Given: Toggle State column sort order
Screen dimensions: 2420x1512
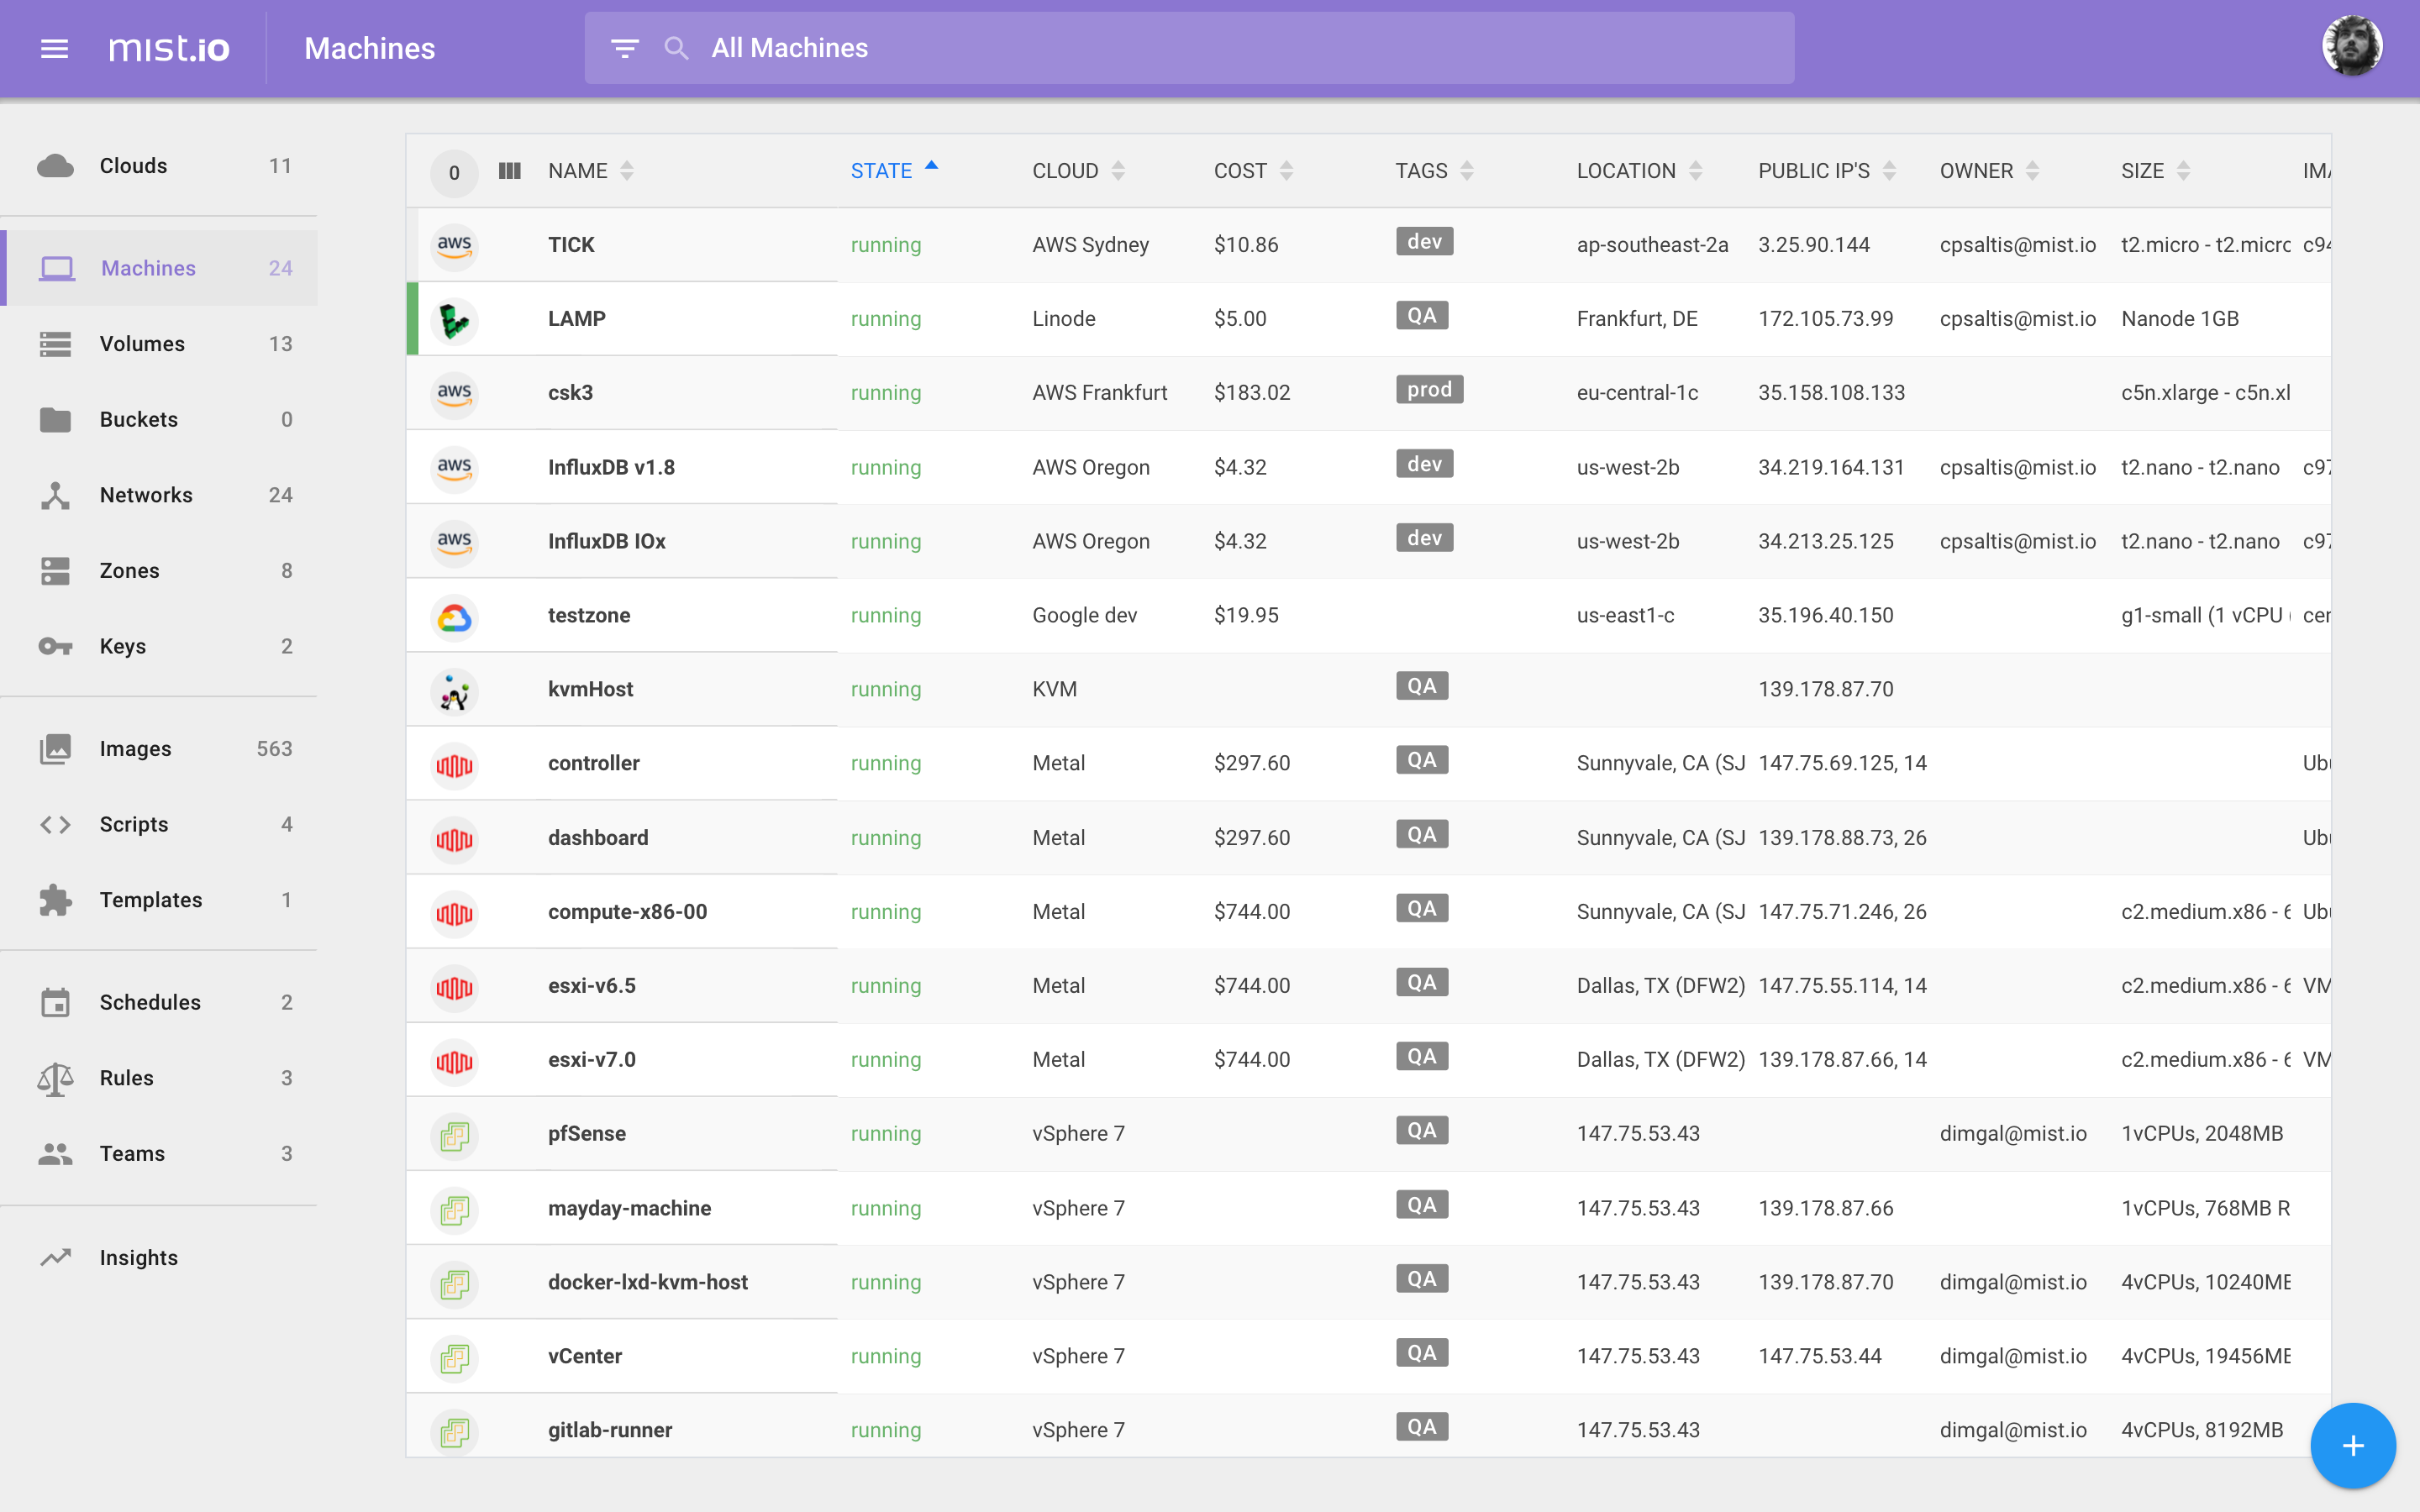Looking at the screenshot, I should [x=894, y=171].
